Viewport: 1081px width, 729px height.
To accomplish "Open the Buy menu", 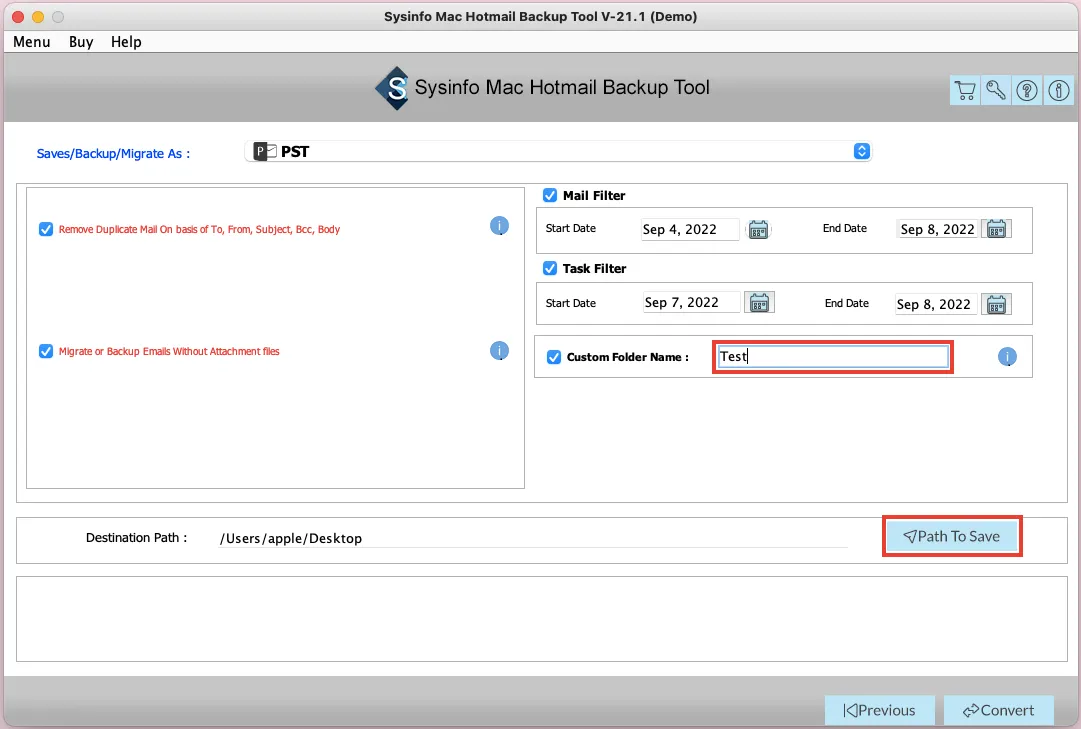I will pyautogui.click(x=81, y=41).
